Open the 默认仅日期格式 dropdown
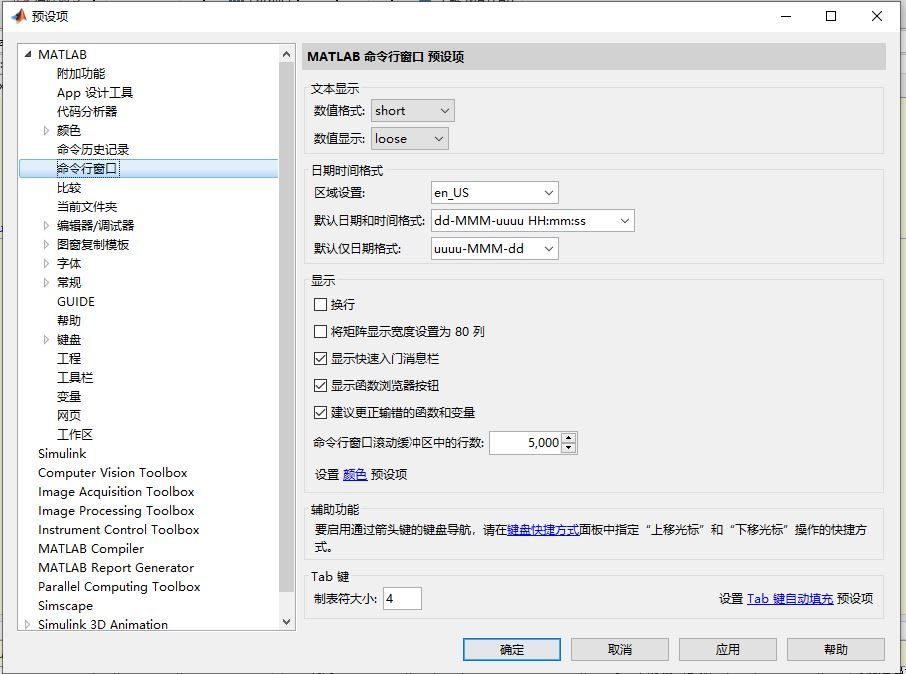The height and width of the screenshot is (674, 906). [x=495, y=249]
